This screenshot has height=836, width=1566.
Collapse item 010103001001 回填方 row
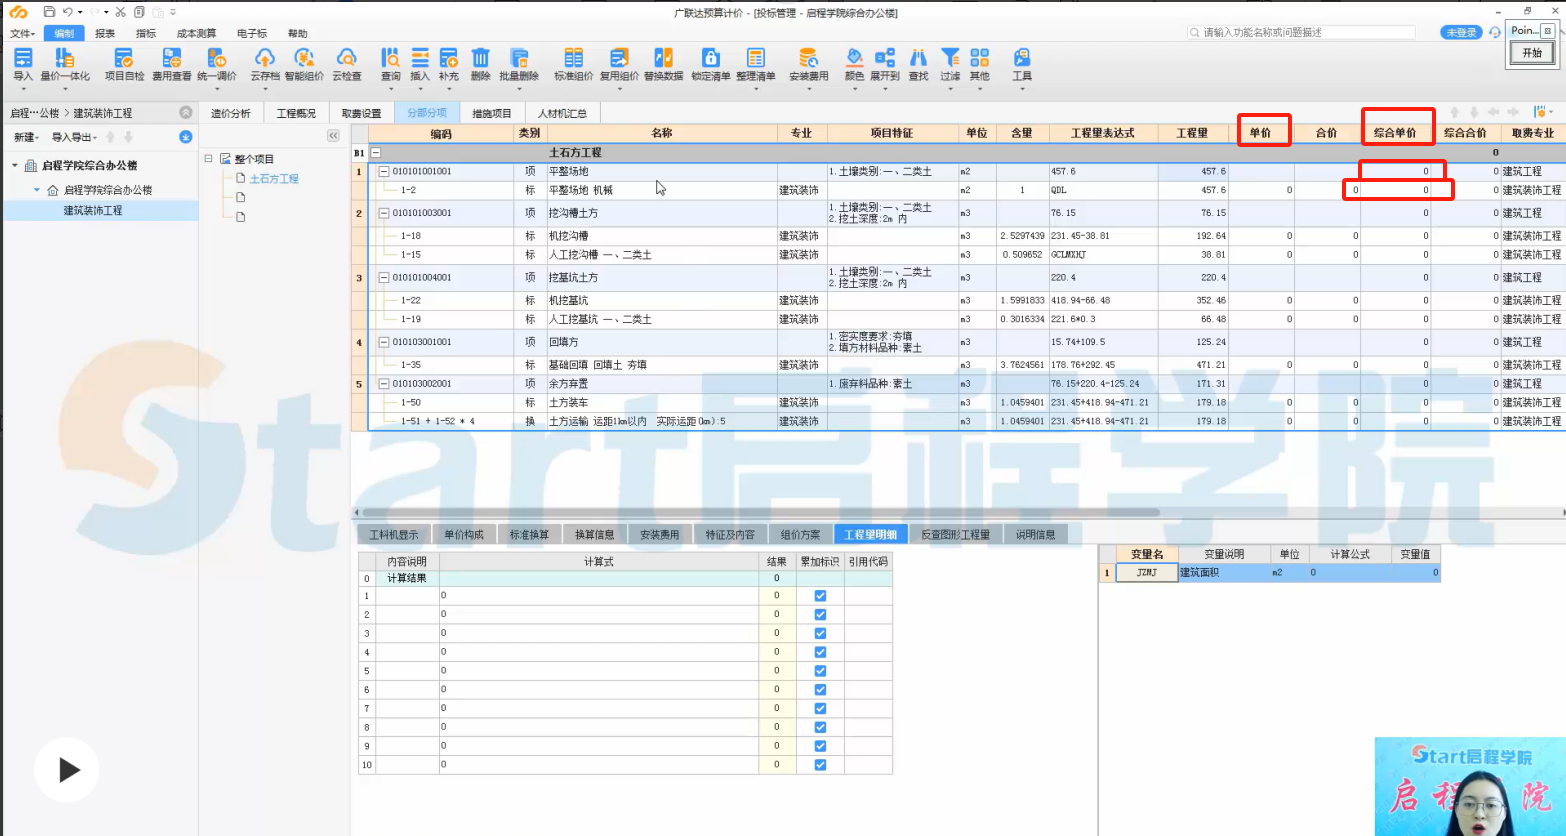click(384, 342)
